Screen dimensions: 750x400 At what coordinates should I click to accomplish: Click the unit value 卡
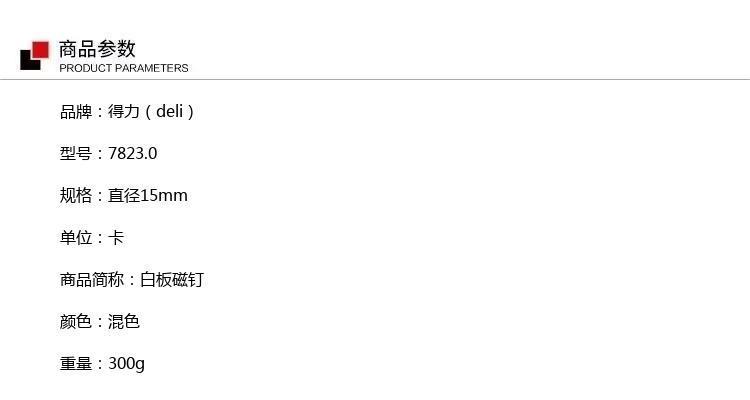pos(116,237)
